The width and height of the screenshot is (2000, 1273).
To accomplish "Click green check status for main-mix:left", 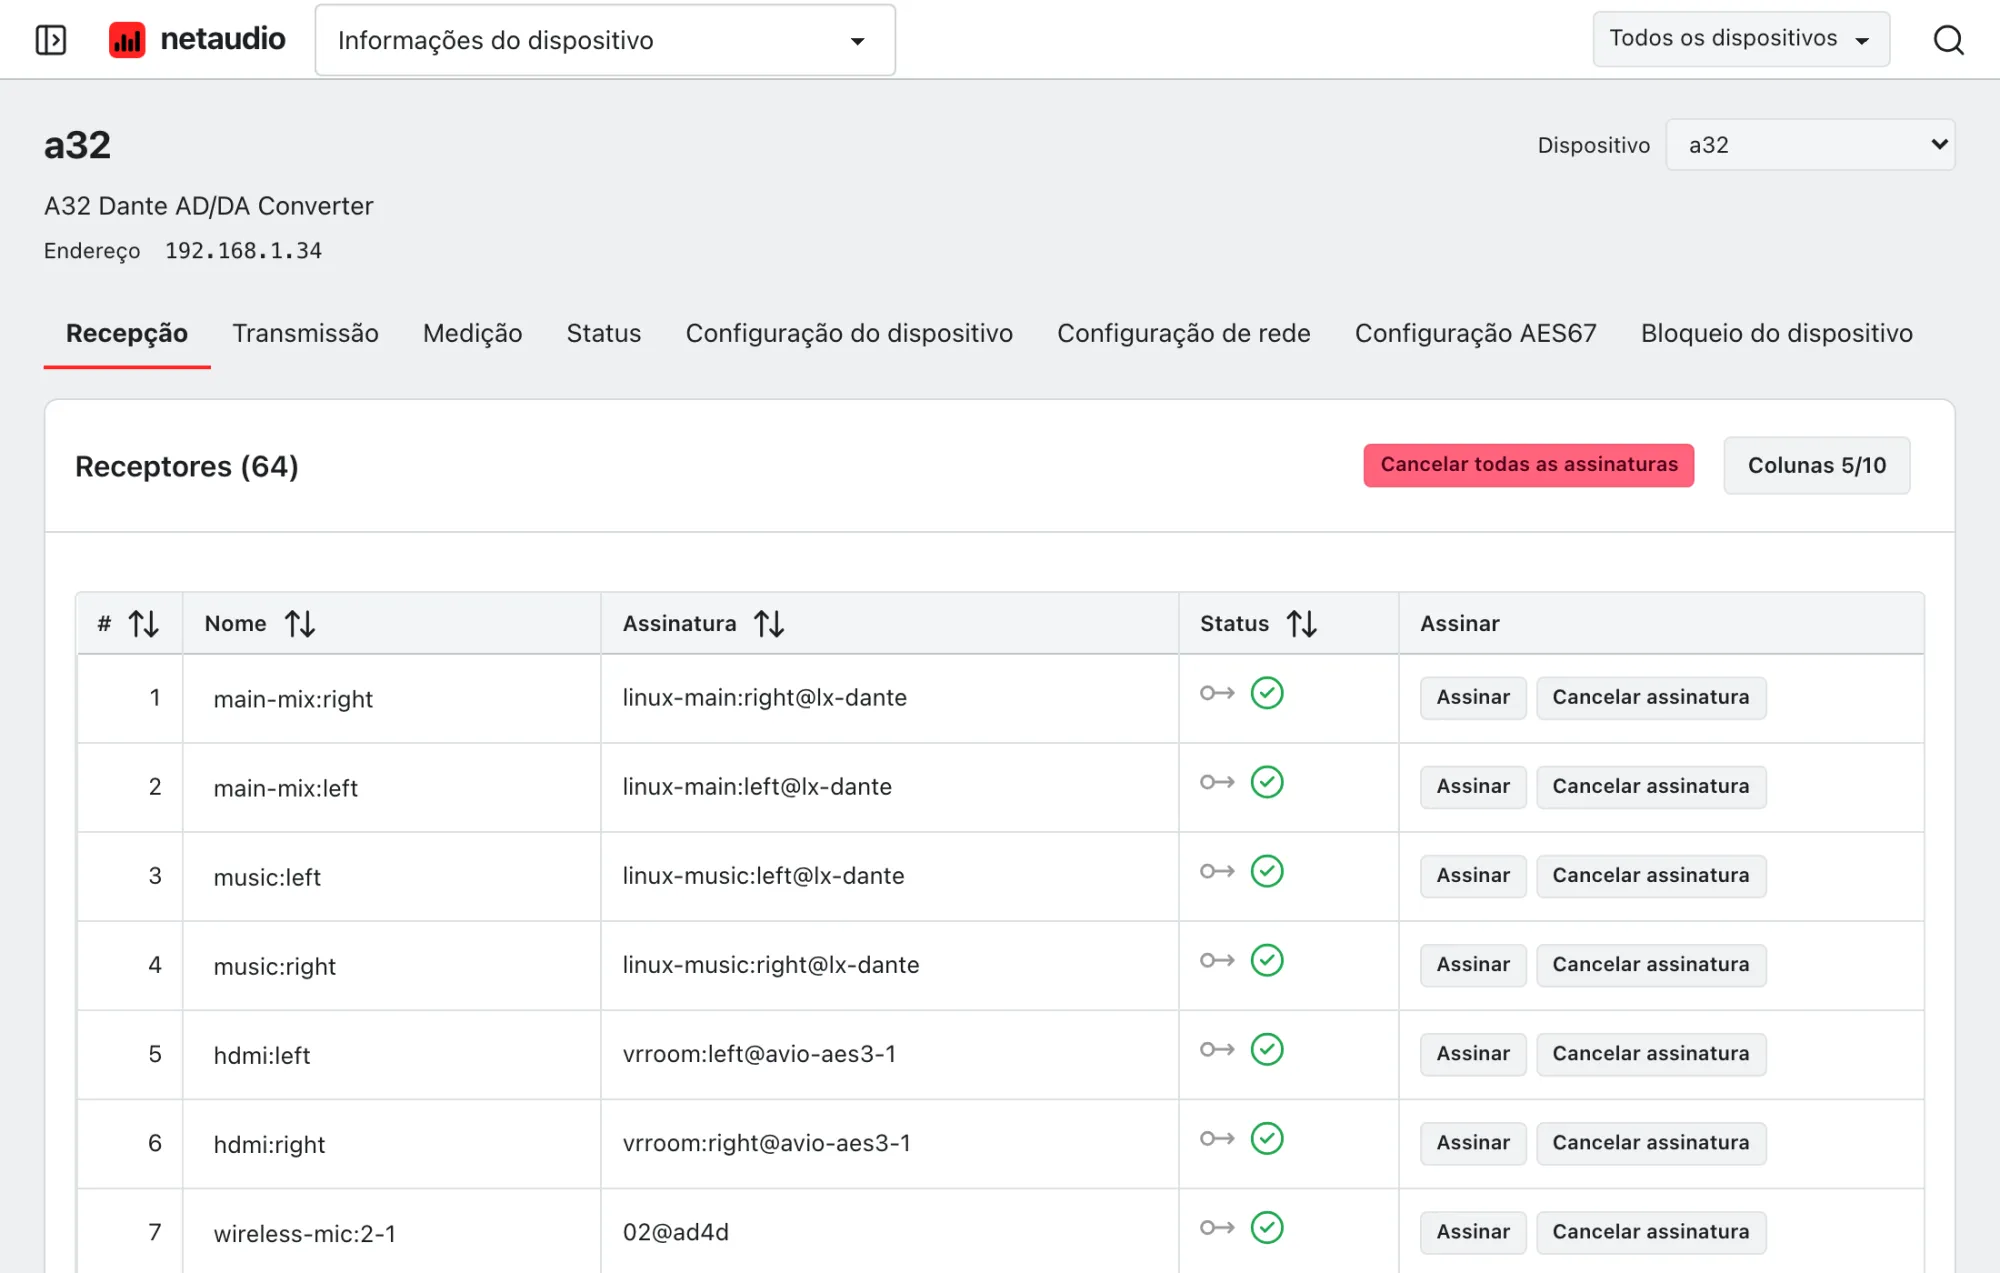I will [x=1267, y=782].
